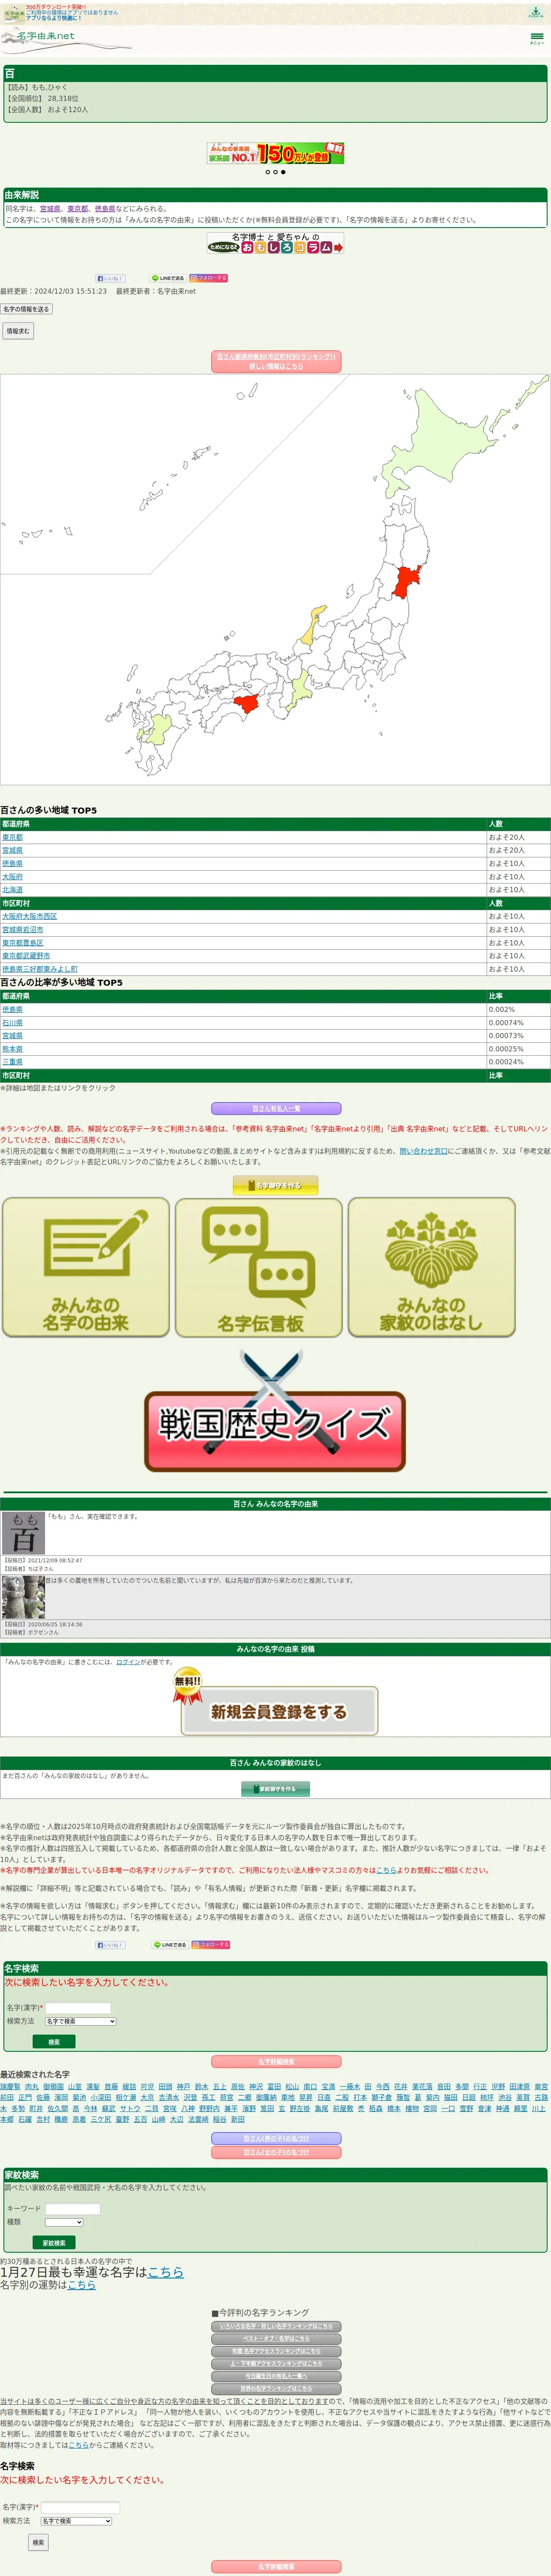This screenshot has width=551, height=2576.
Task: Click the red Tokushima prefecture on the map
Action: click(246, 703)
